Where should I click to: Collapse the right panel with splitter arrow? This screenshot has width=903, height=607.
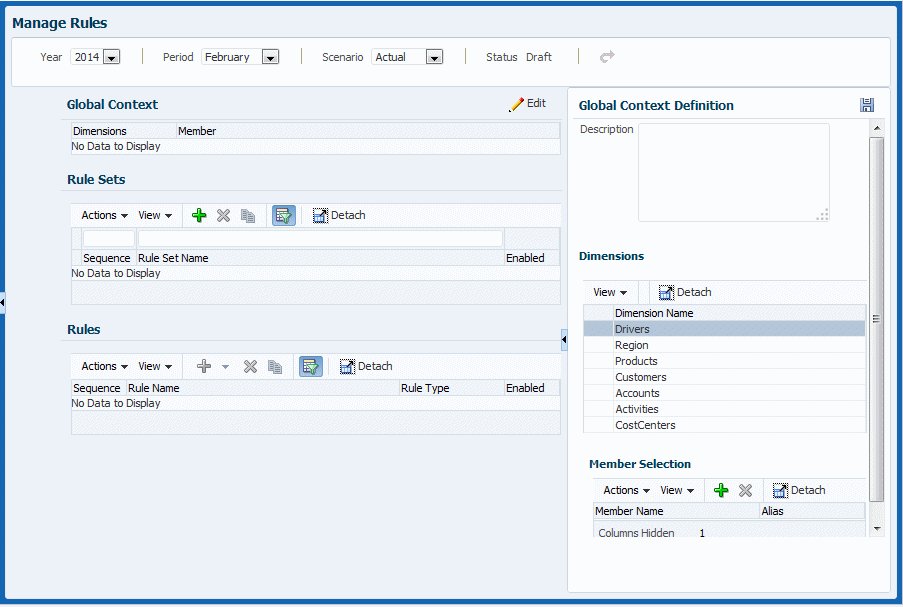click(564, 340)
